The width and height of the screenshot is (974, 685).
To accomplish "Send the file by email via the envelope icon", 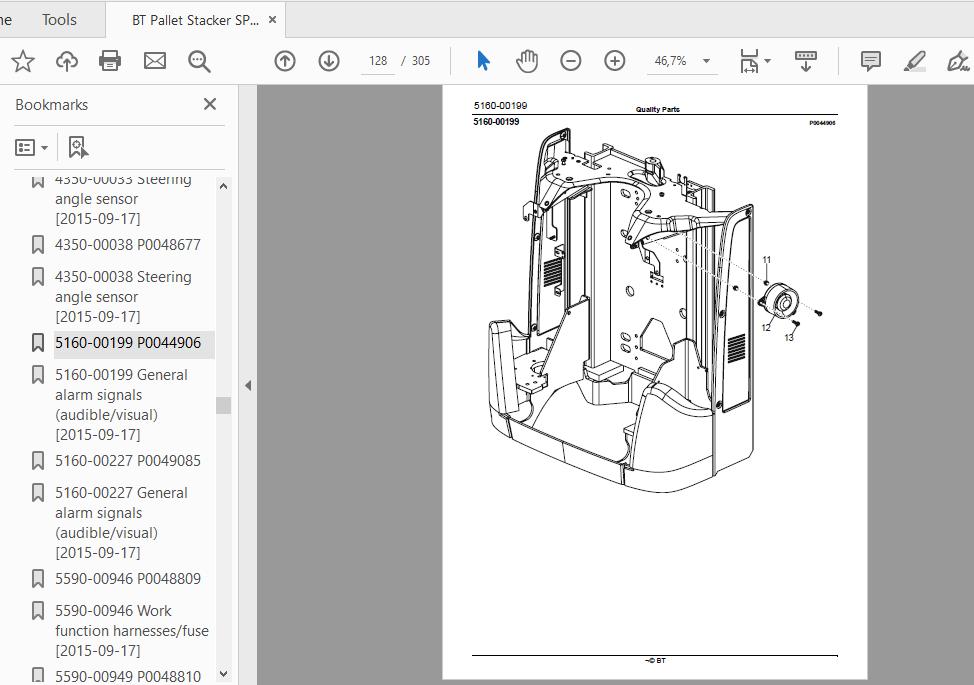I will [x=155, y=61].
